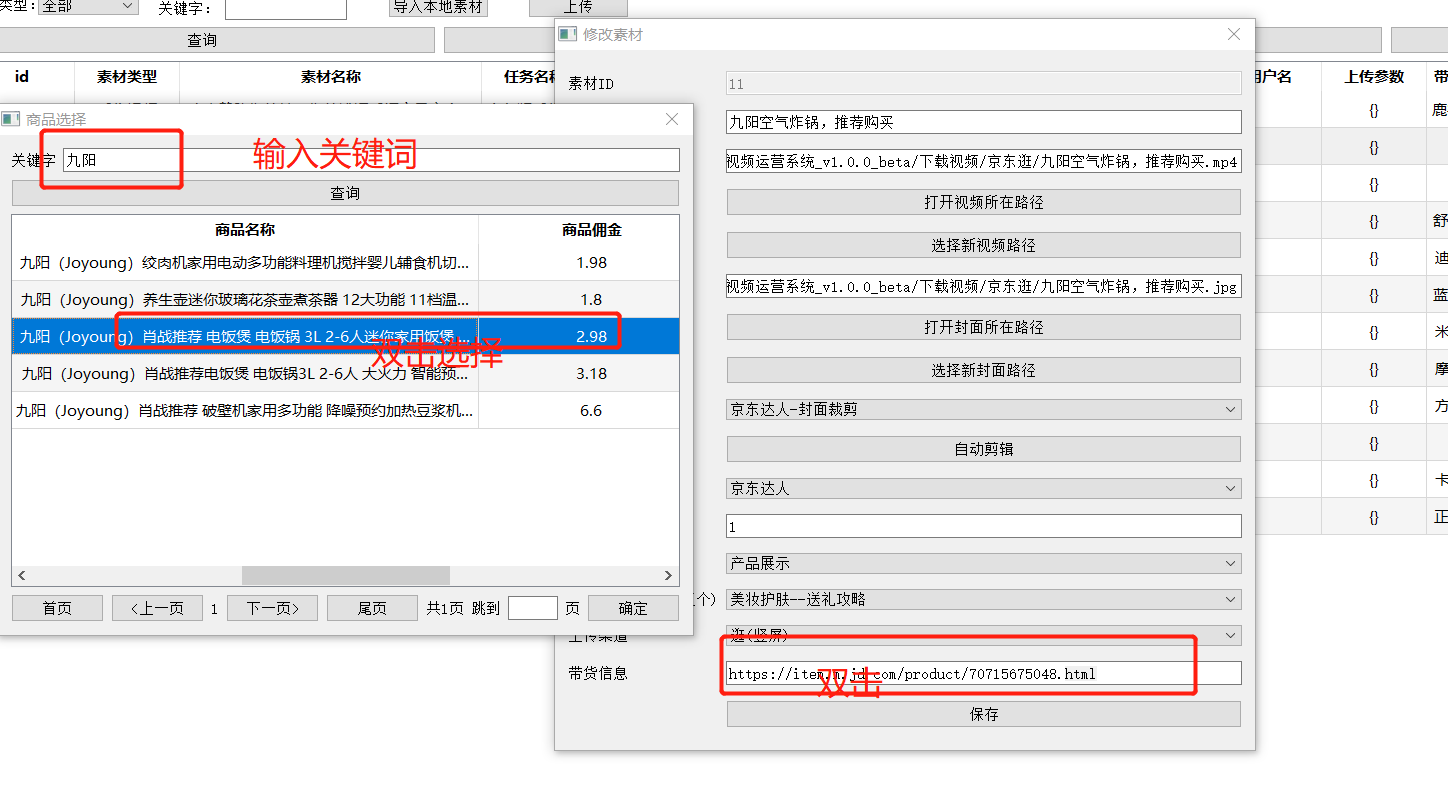Confirm page jump with 确定 button
Viewport: 1448px width, 802px height.
(633, 608)
